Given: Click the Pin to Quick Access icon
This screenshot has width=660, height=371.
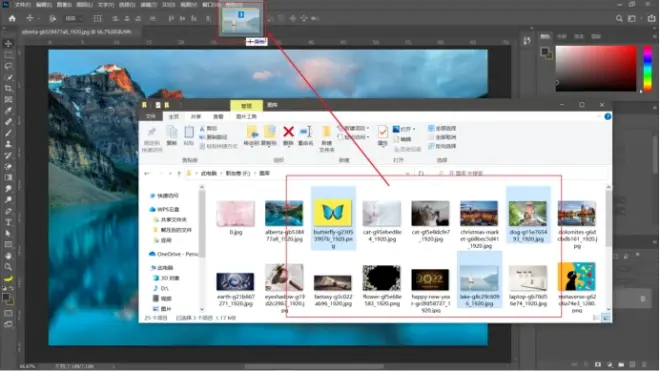Looking at the screenshot, I should (152, 132).
